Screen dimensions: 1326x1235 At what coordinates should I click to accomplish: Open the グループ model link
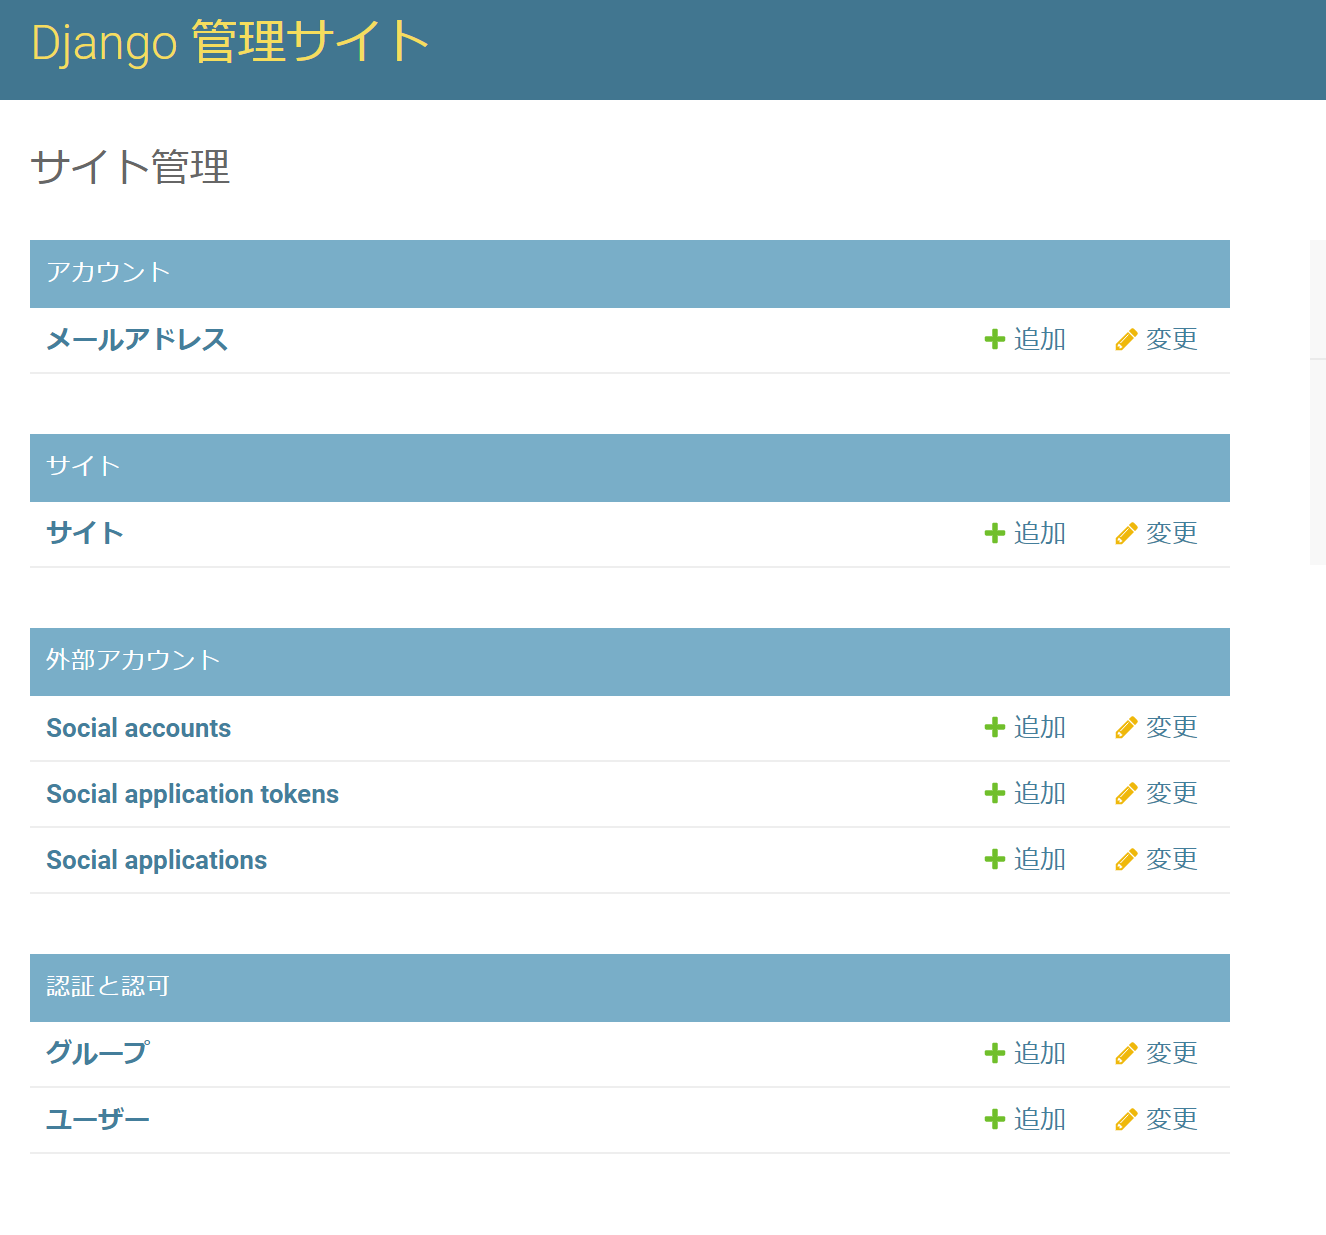98,1053
